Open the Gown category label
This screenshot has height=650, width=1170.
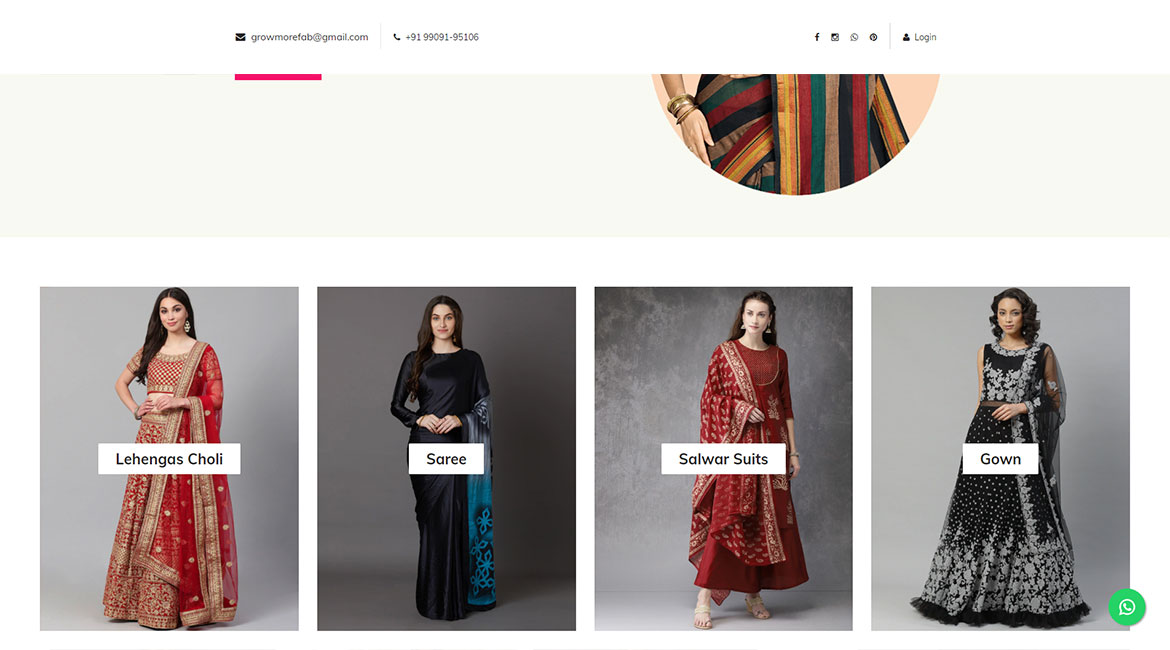(1000, 459)
